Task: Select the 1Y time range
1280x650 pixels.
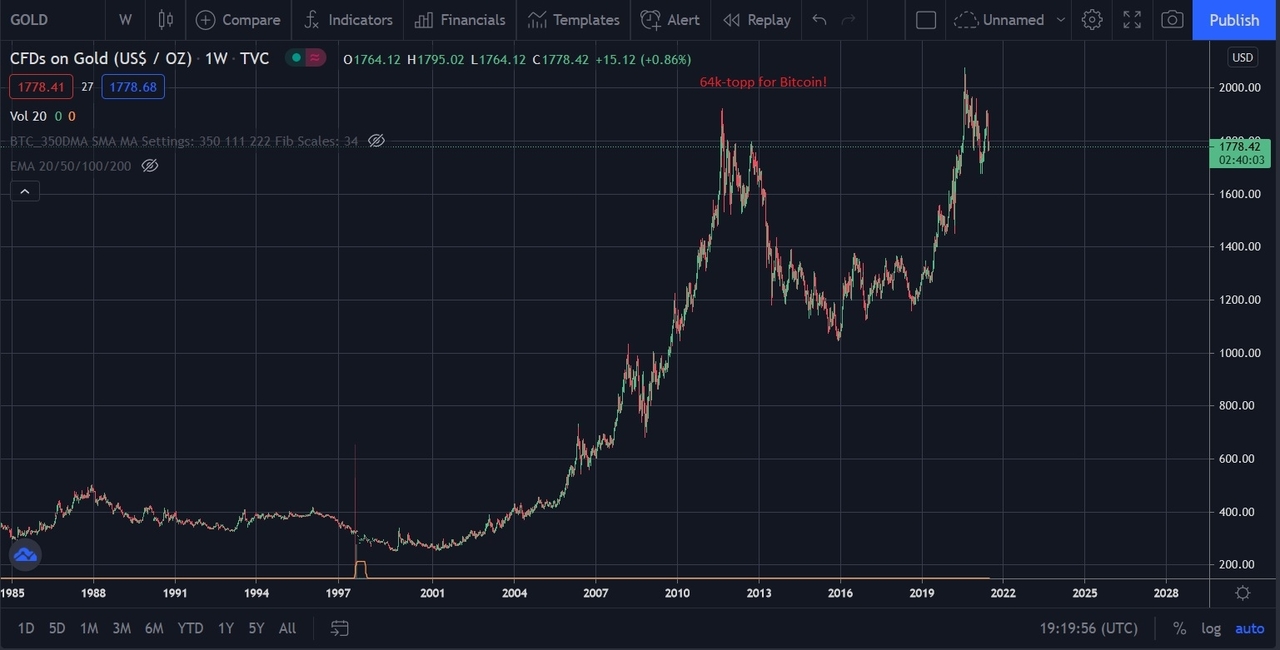Action: (226, 628)
